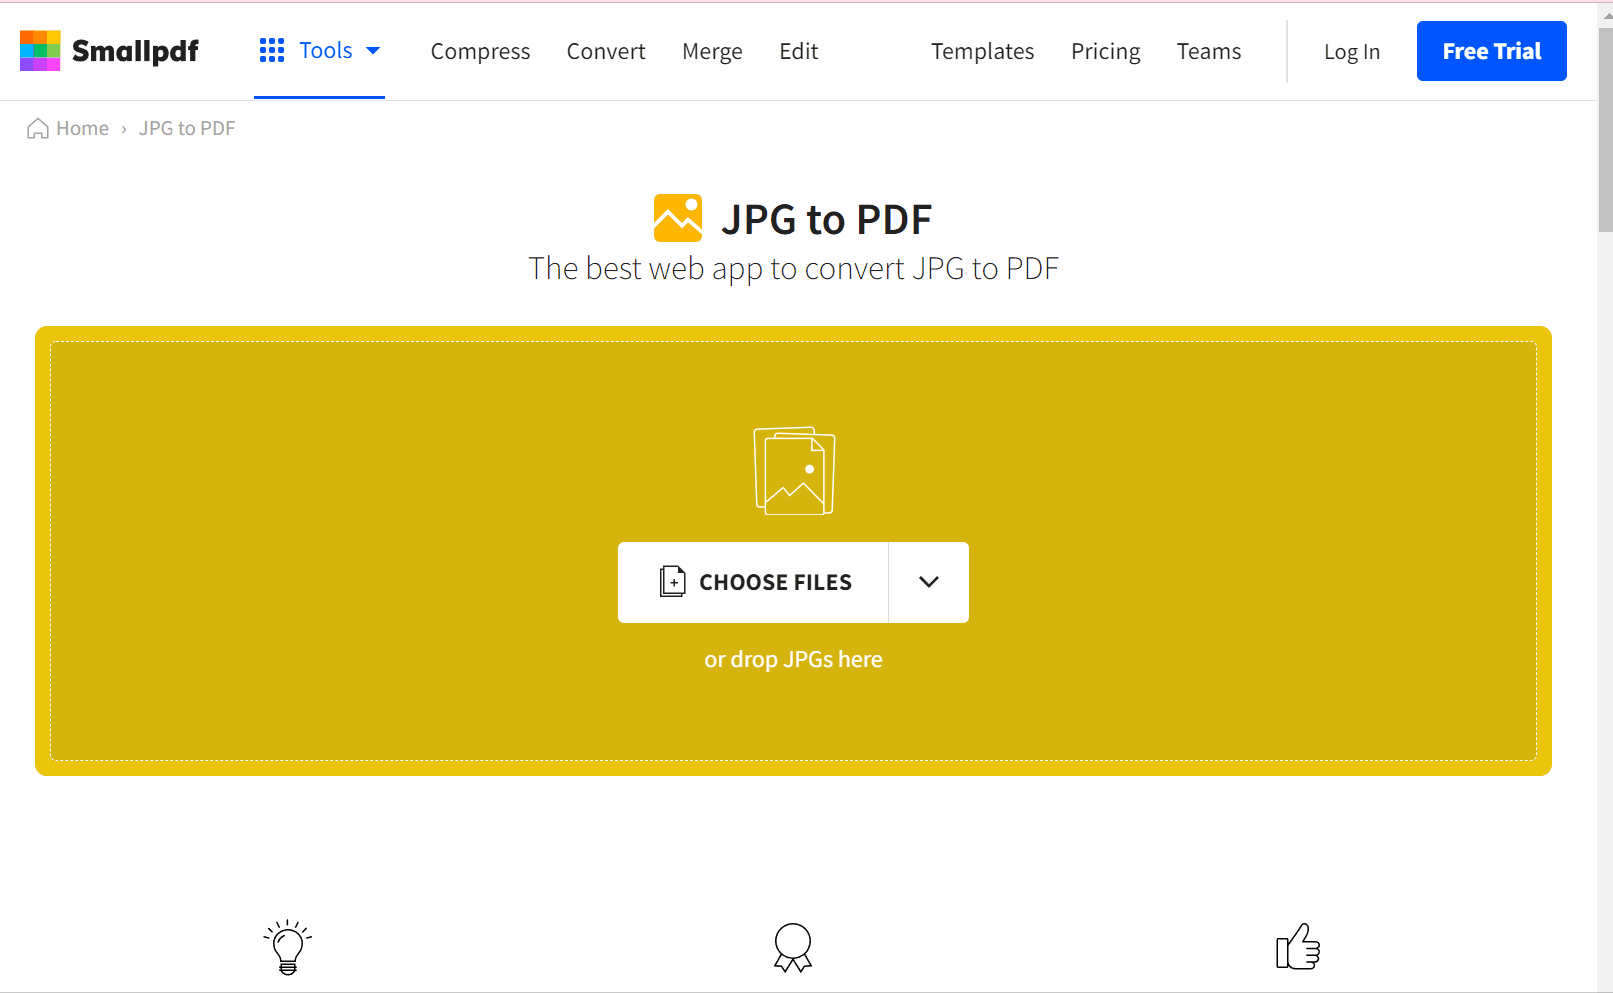Image resolution: width=1613 pixels, height=993 pixels.
Task: Click the stacked photos icon in upload area
Action: coord(793,470)
